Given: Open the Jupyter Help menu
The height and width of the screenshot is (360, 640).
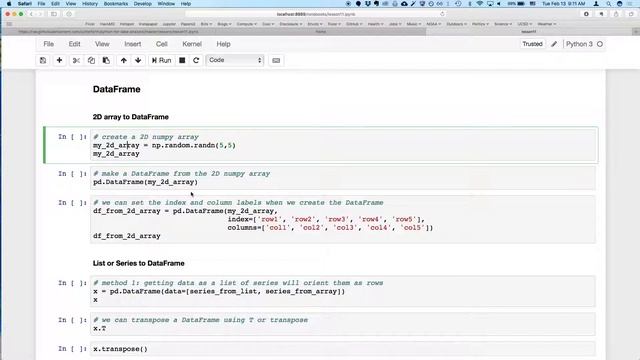Looking at the screenshot, I should click(223, 44).
